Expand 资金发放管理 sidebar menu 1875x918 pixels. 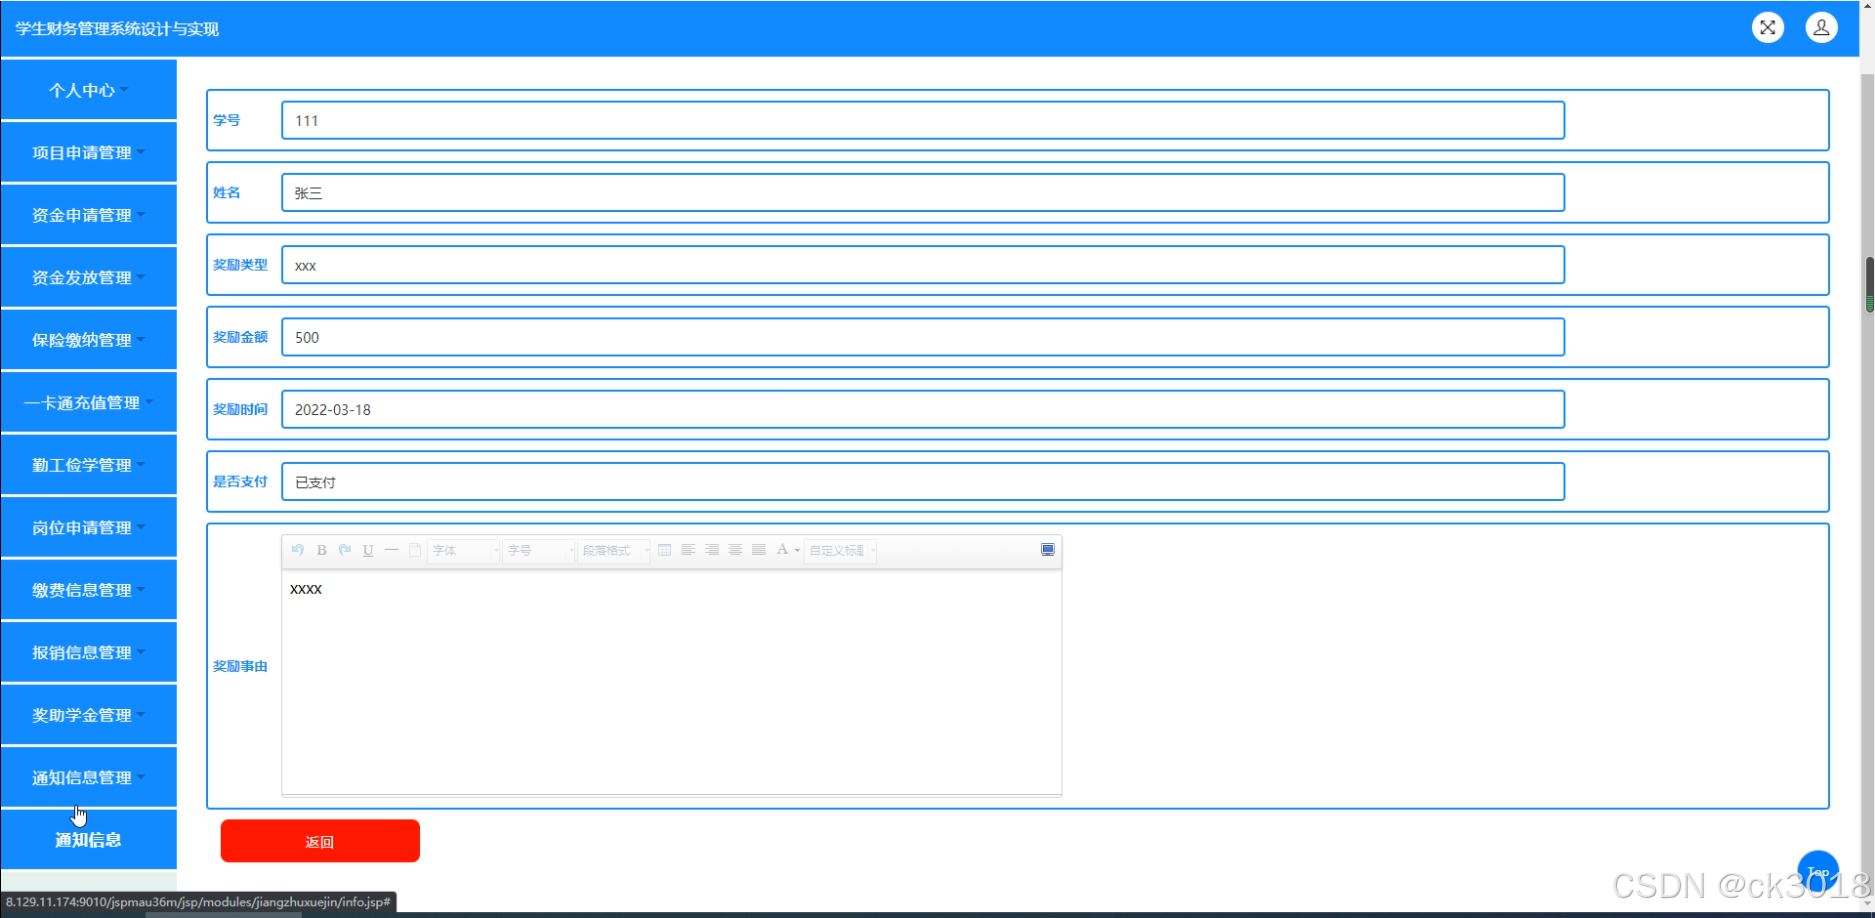click(x=89, y=277)
